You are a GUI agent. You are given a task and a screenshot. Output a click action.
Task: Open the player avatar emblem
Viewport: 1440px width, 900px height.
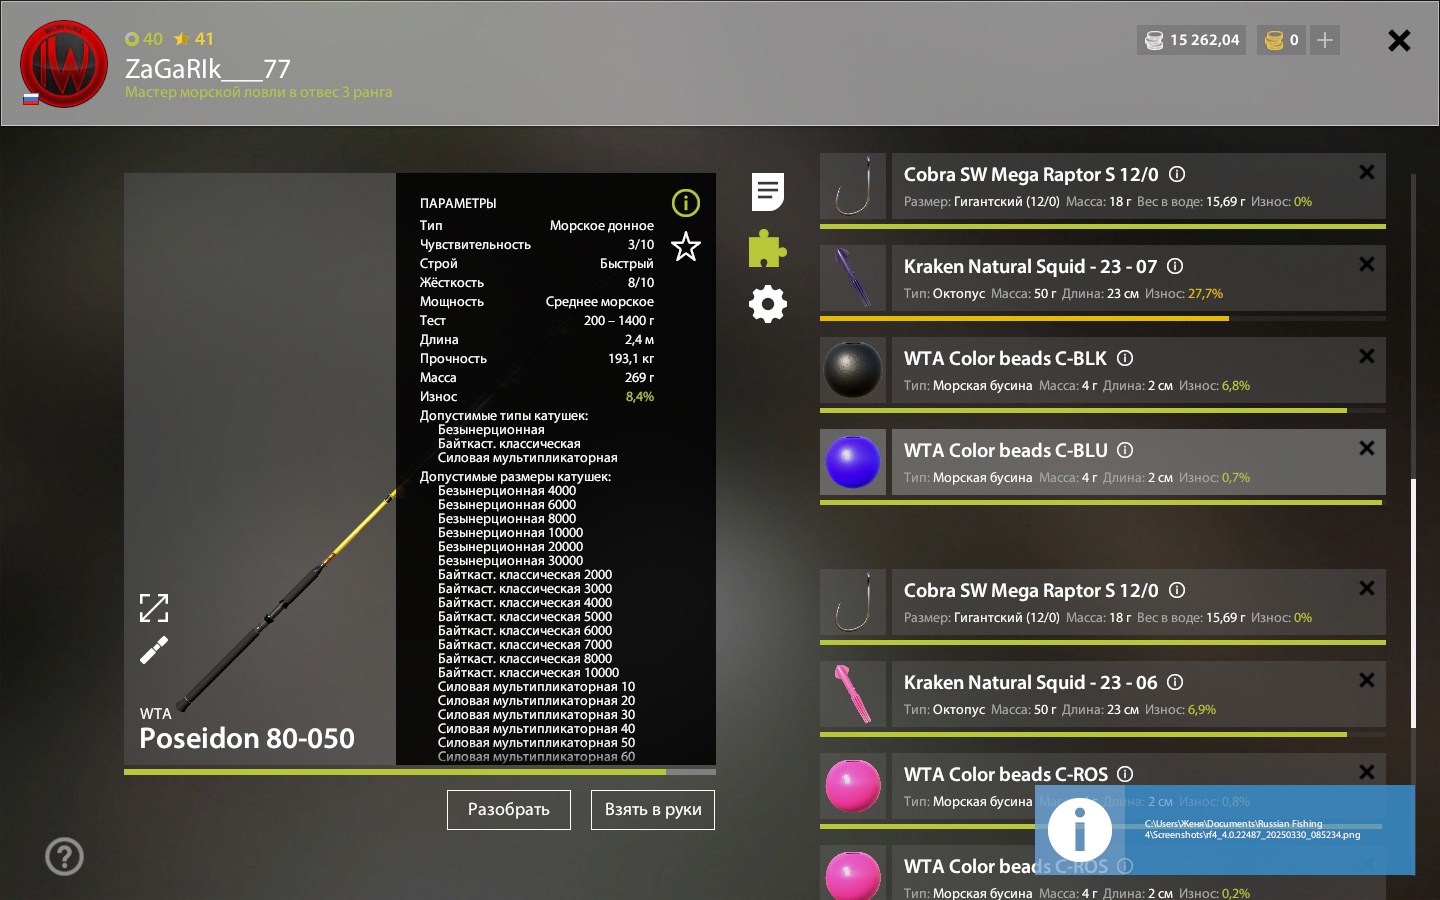pyautogui.click(x=64, y=64)
